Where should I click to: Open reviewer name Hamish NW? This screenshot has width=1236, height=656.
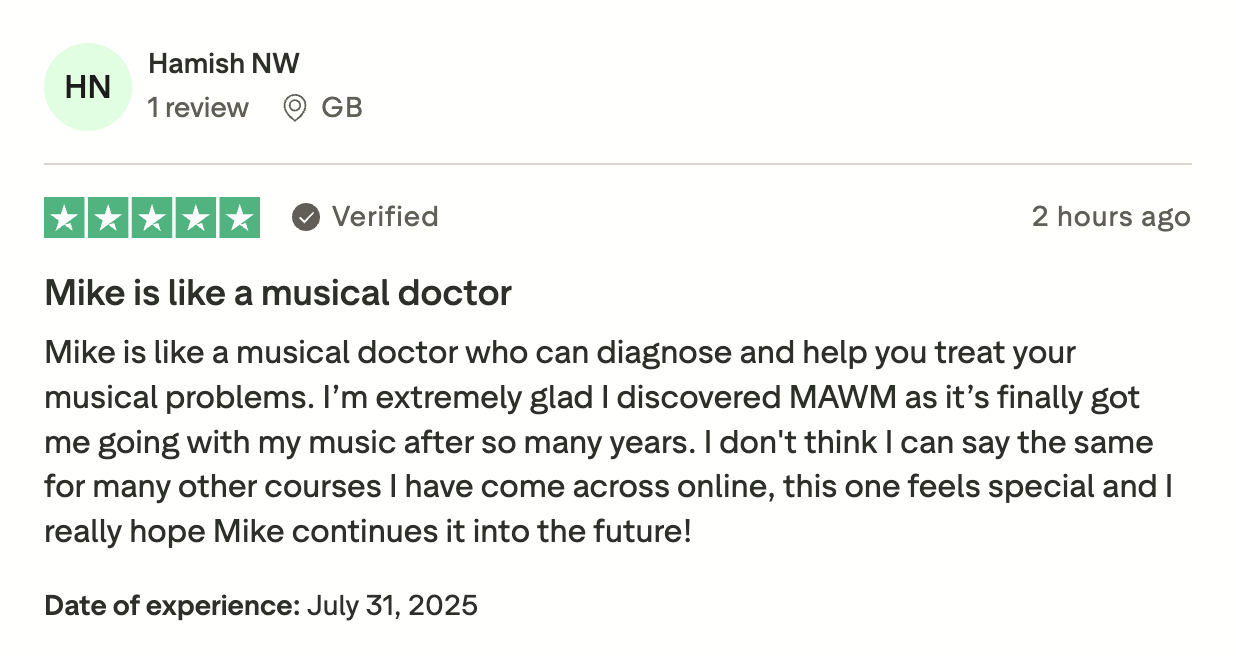tap(223, 64)
